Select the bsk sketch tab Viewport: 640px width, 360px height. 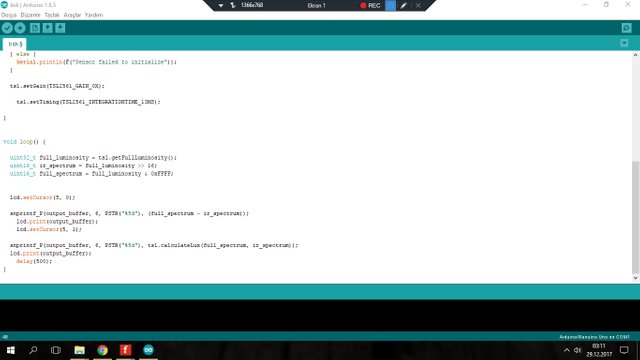(x=15, y=44)
